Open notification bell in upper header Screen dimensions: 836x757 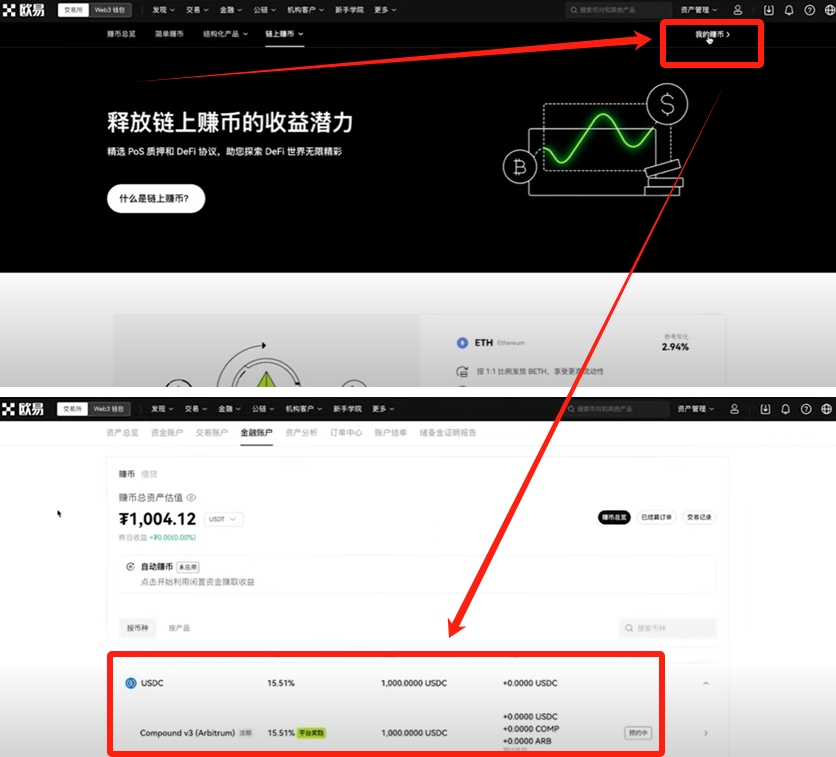click(x=789, y=10)
